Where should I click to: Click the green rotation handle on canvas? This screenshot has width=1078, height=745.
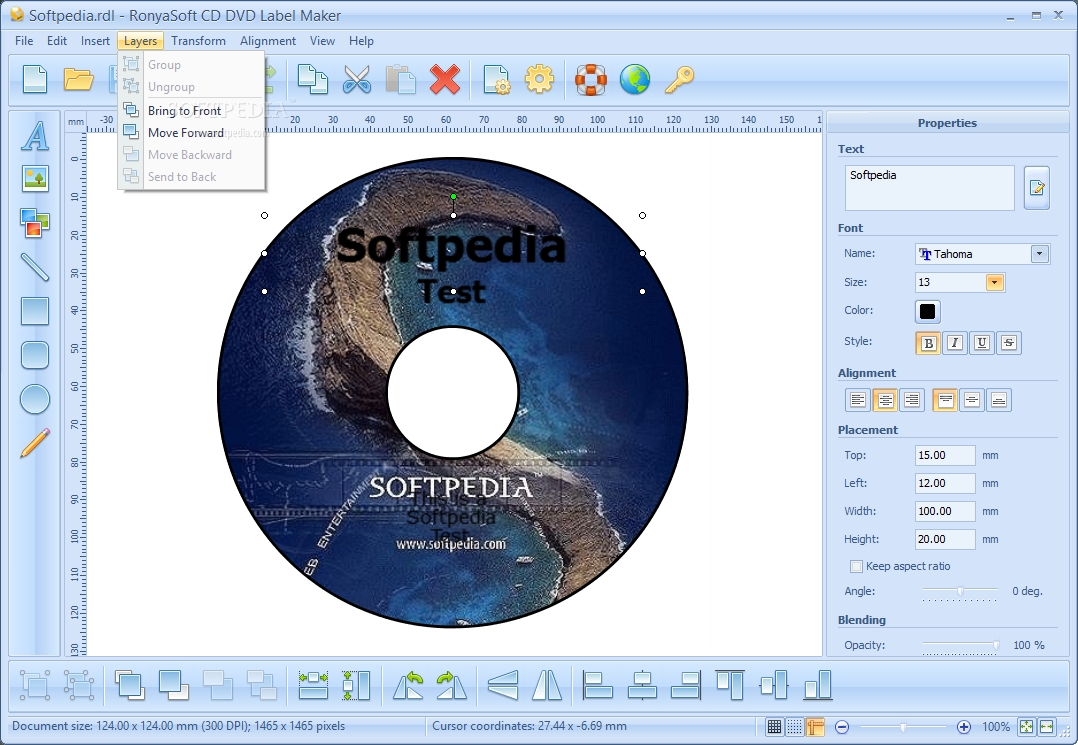[453, 197]
